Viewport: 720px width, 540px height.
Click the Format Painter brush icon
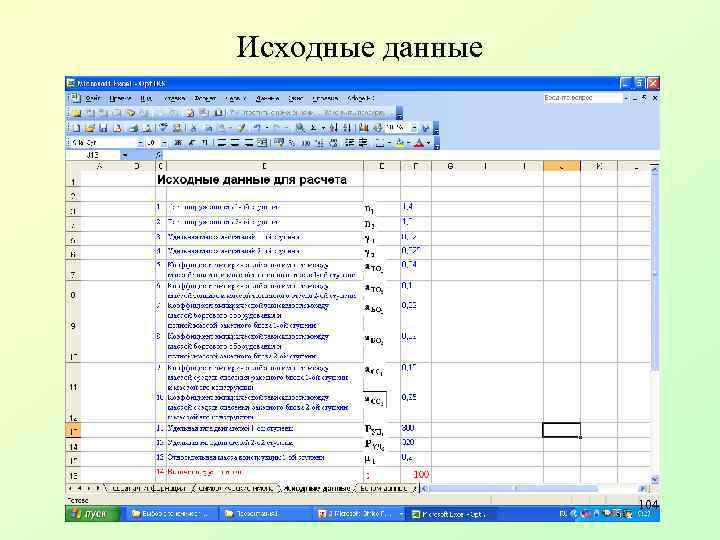pos(241,128)
